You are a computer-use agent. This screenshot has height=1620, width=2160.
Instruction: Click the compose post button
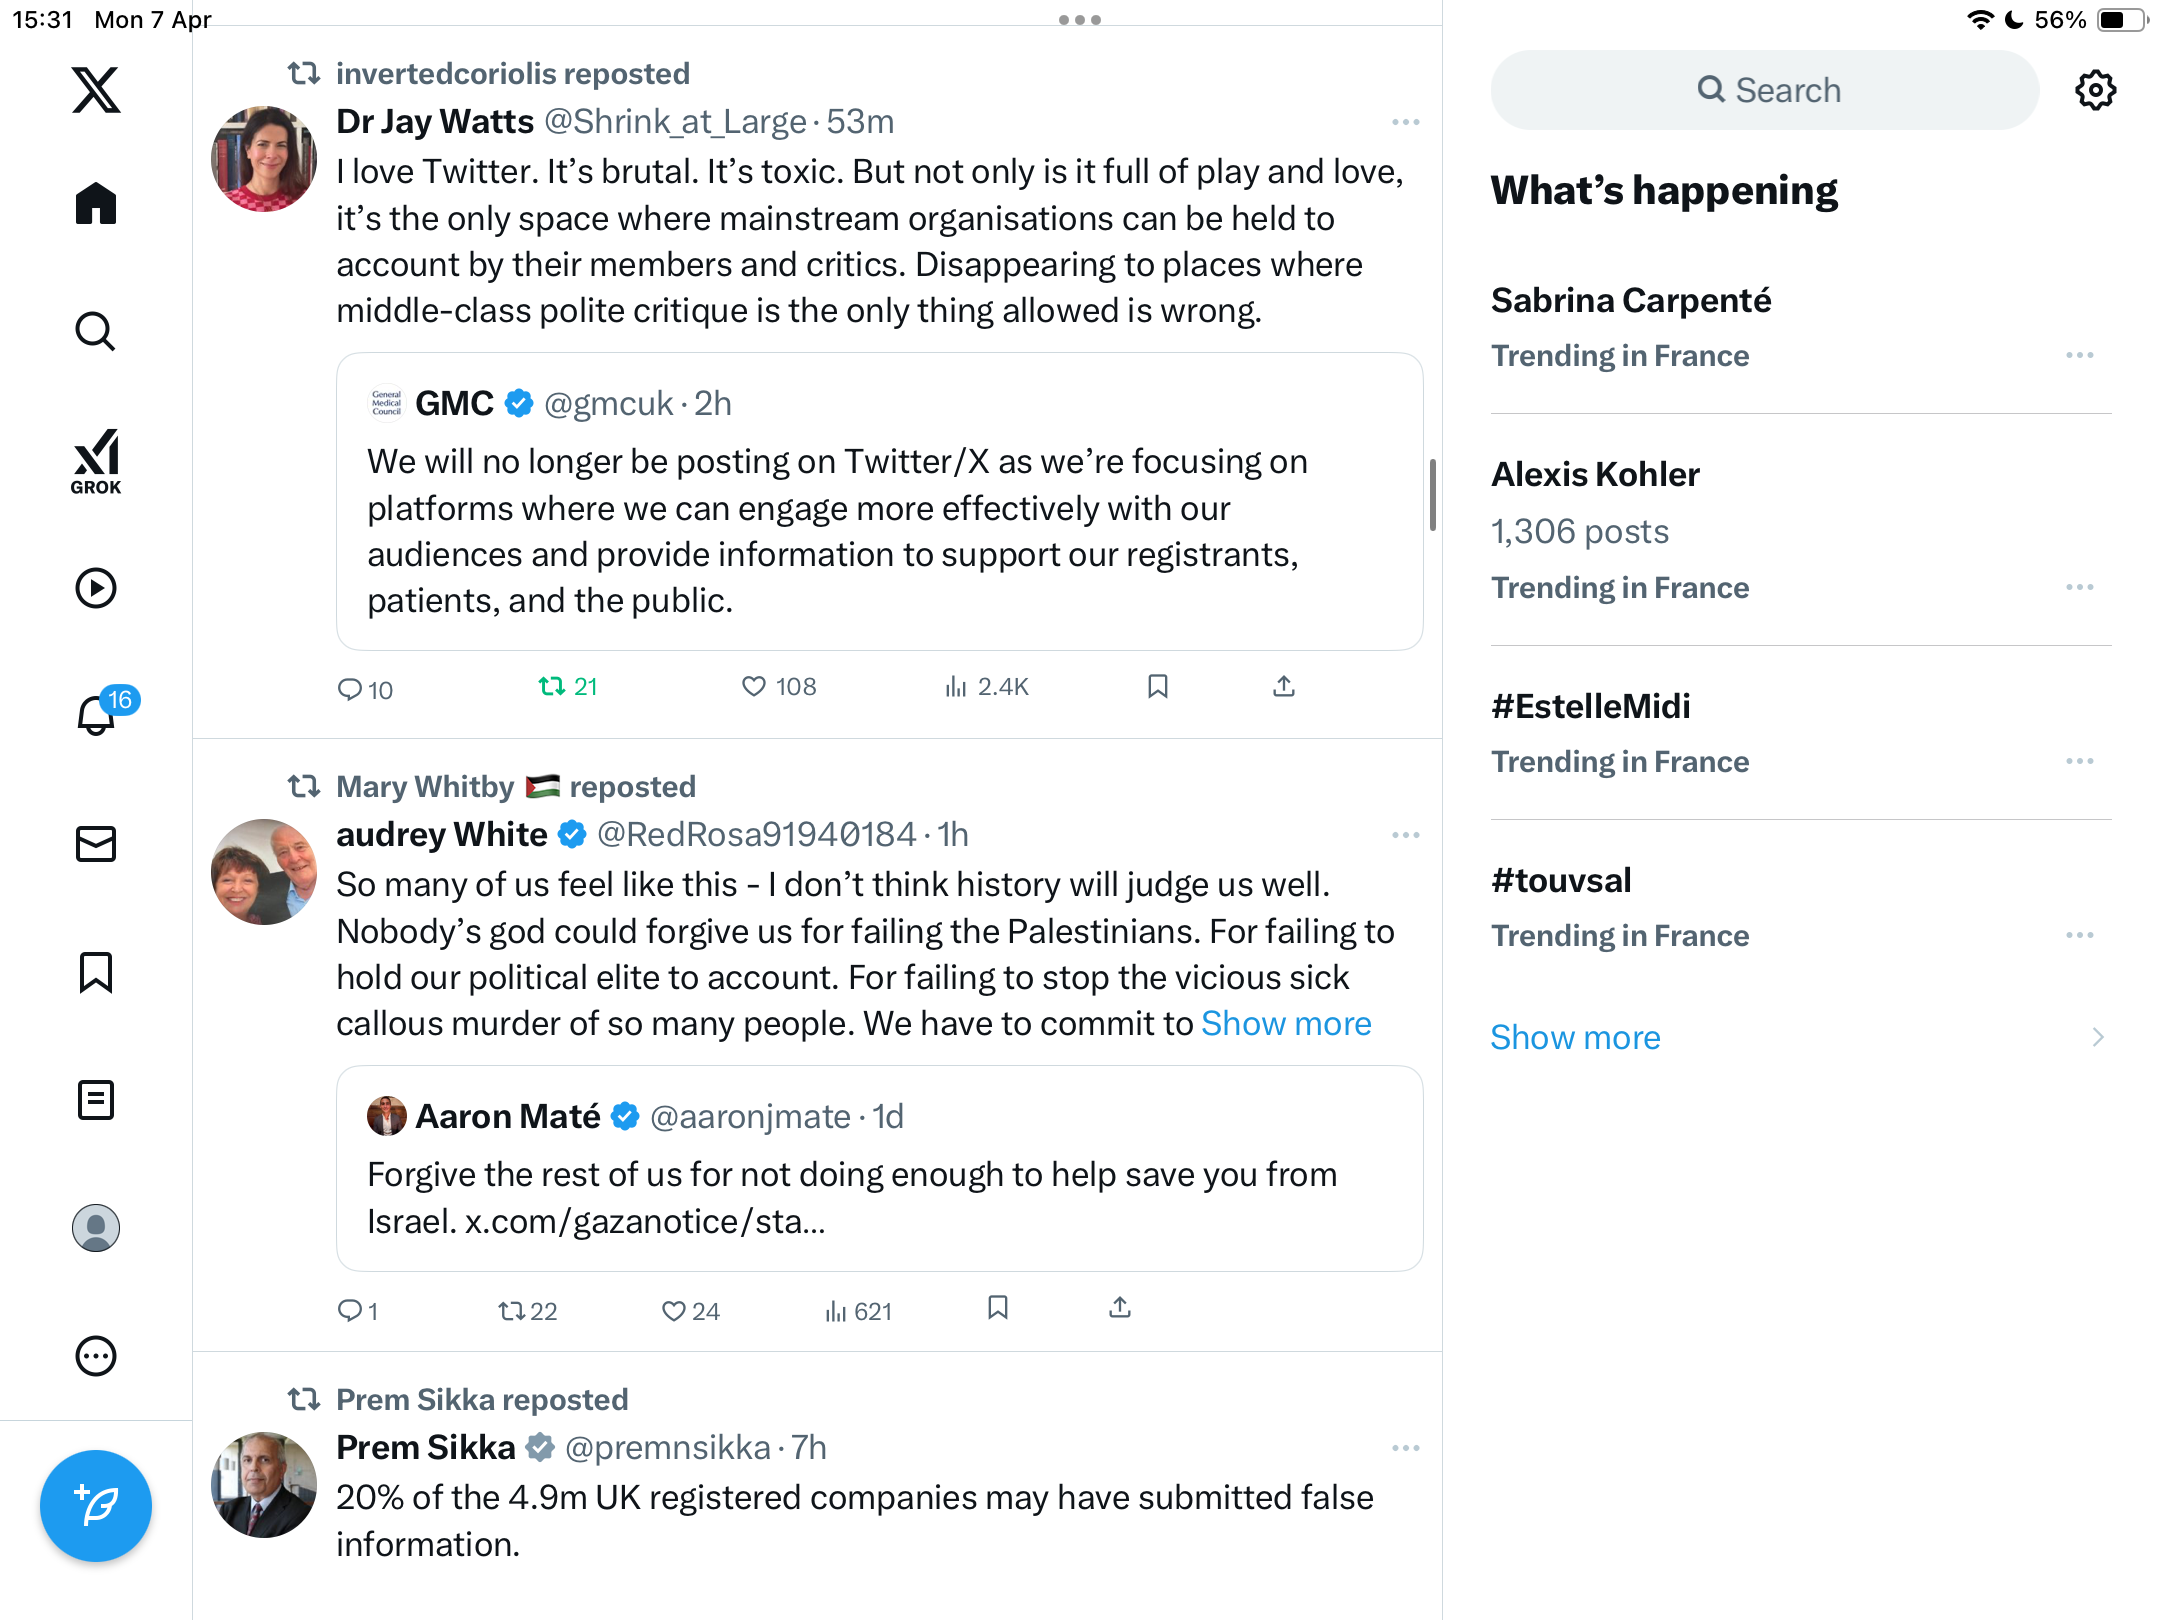click(x=96, y=1506)
